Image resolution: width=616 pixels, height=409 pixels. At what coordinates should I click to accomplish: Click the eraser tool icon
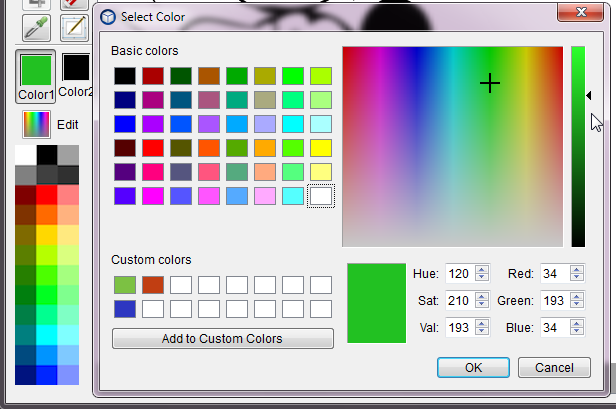(x=74, y=4)
